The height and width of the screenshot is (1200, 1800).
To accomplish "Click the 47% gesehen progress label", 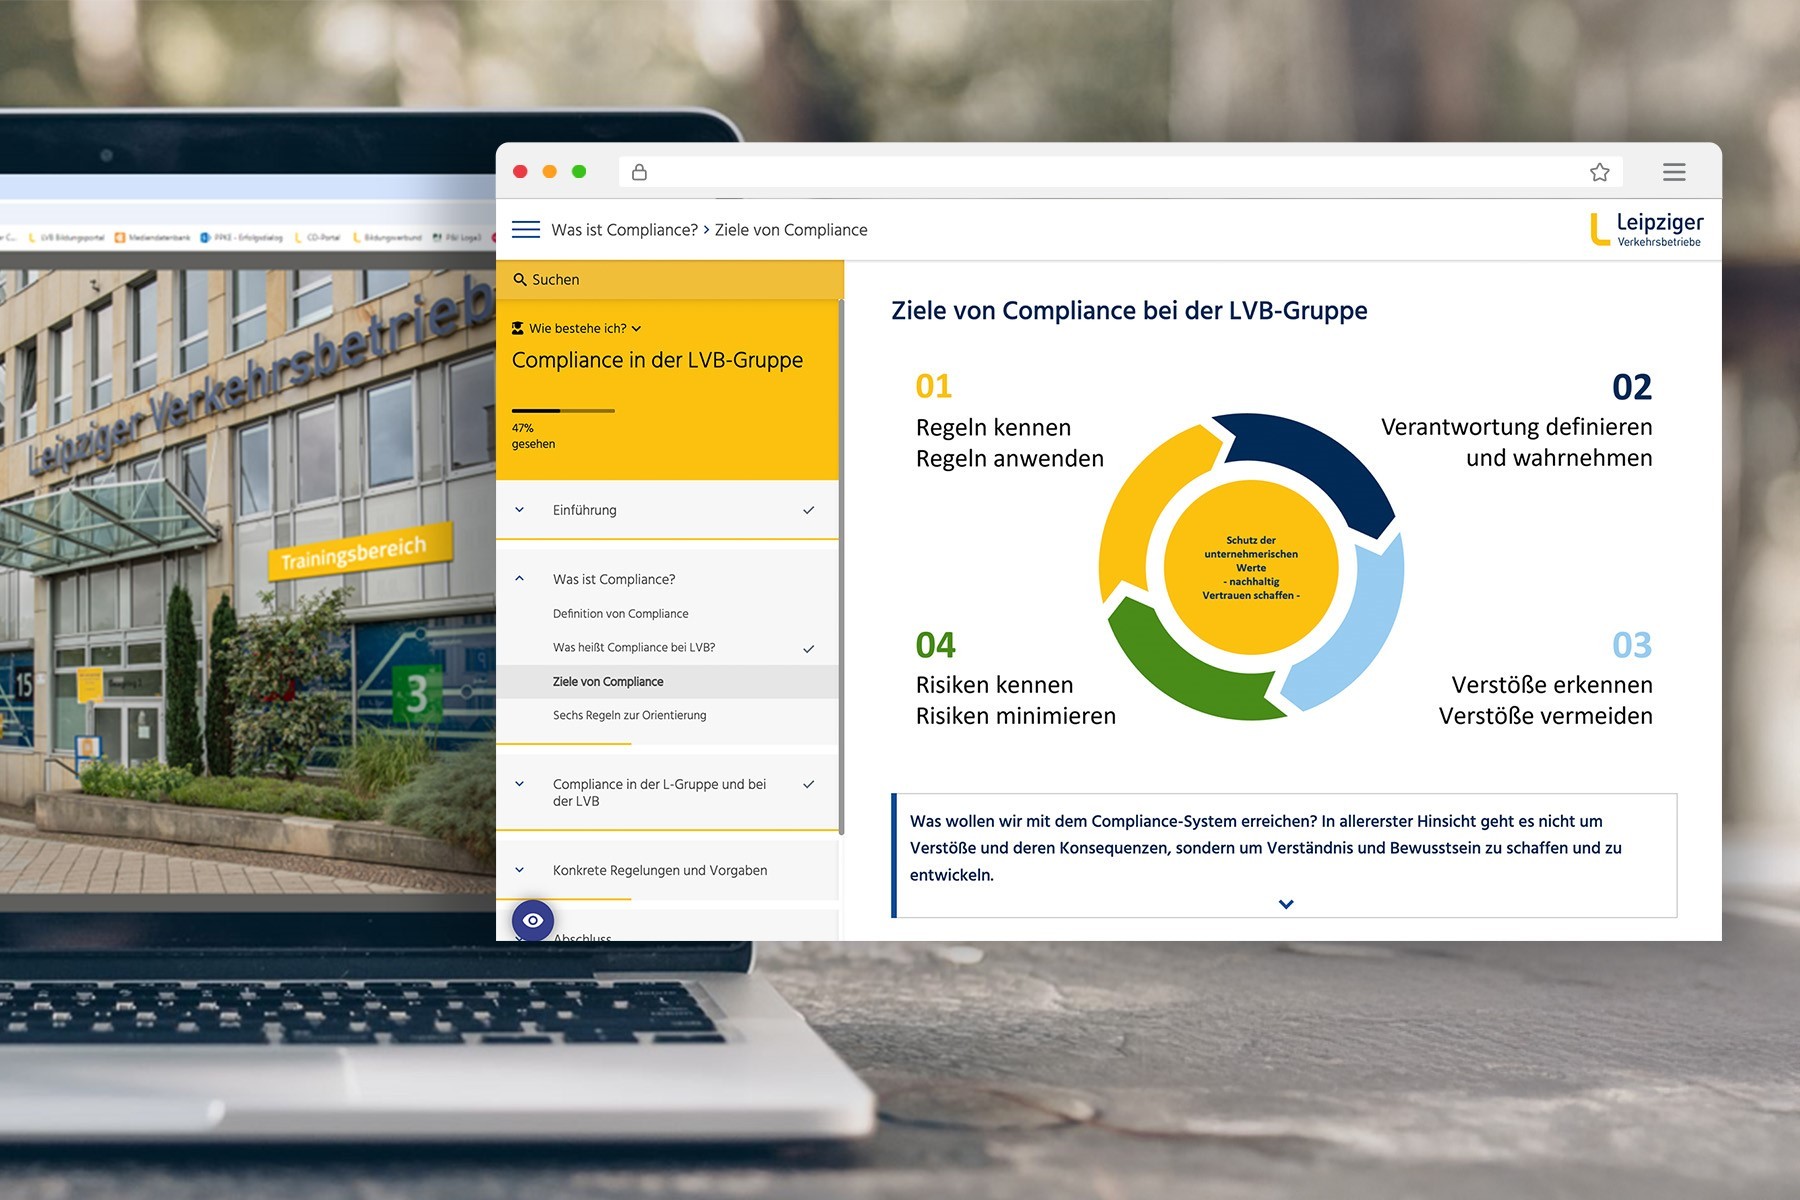I will click(x=533, y=436).
